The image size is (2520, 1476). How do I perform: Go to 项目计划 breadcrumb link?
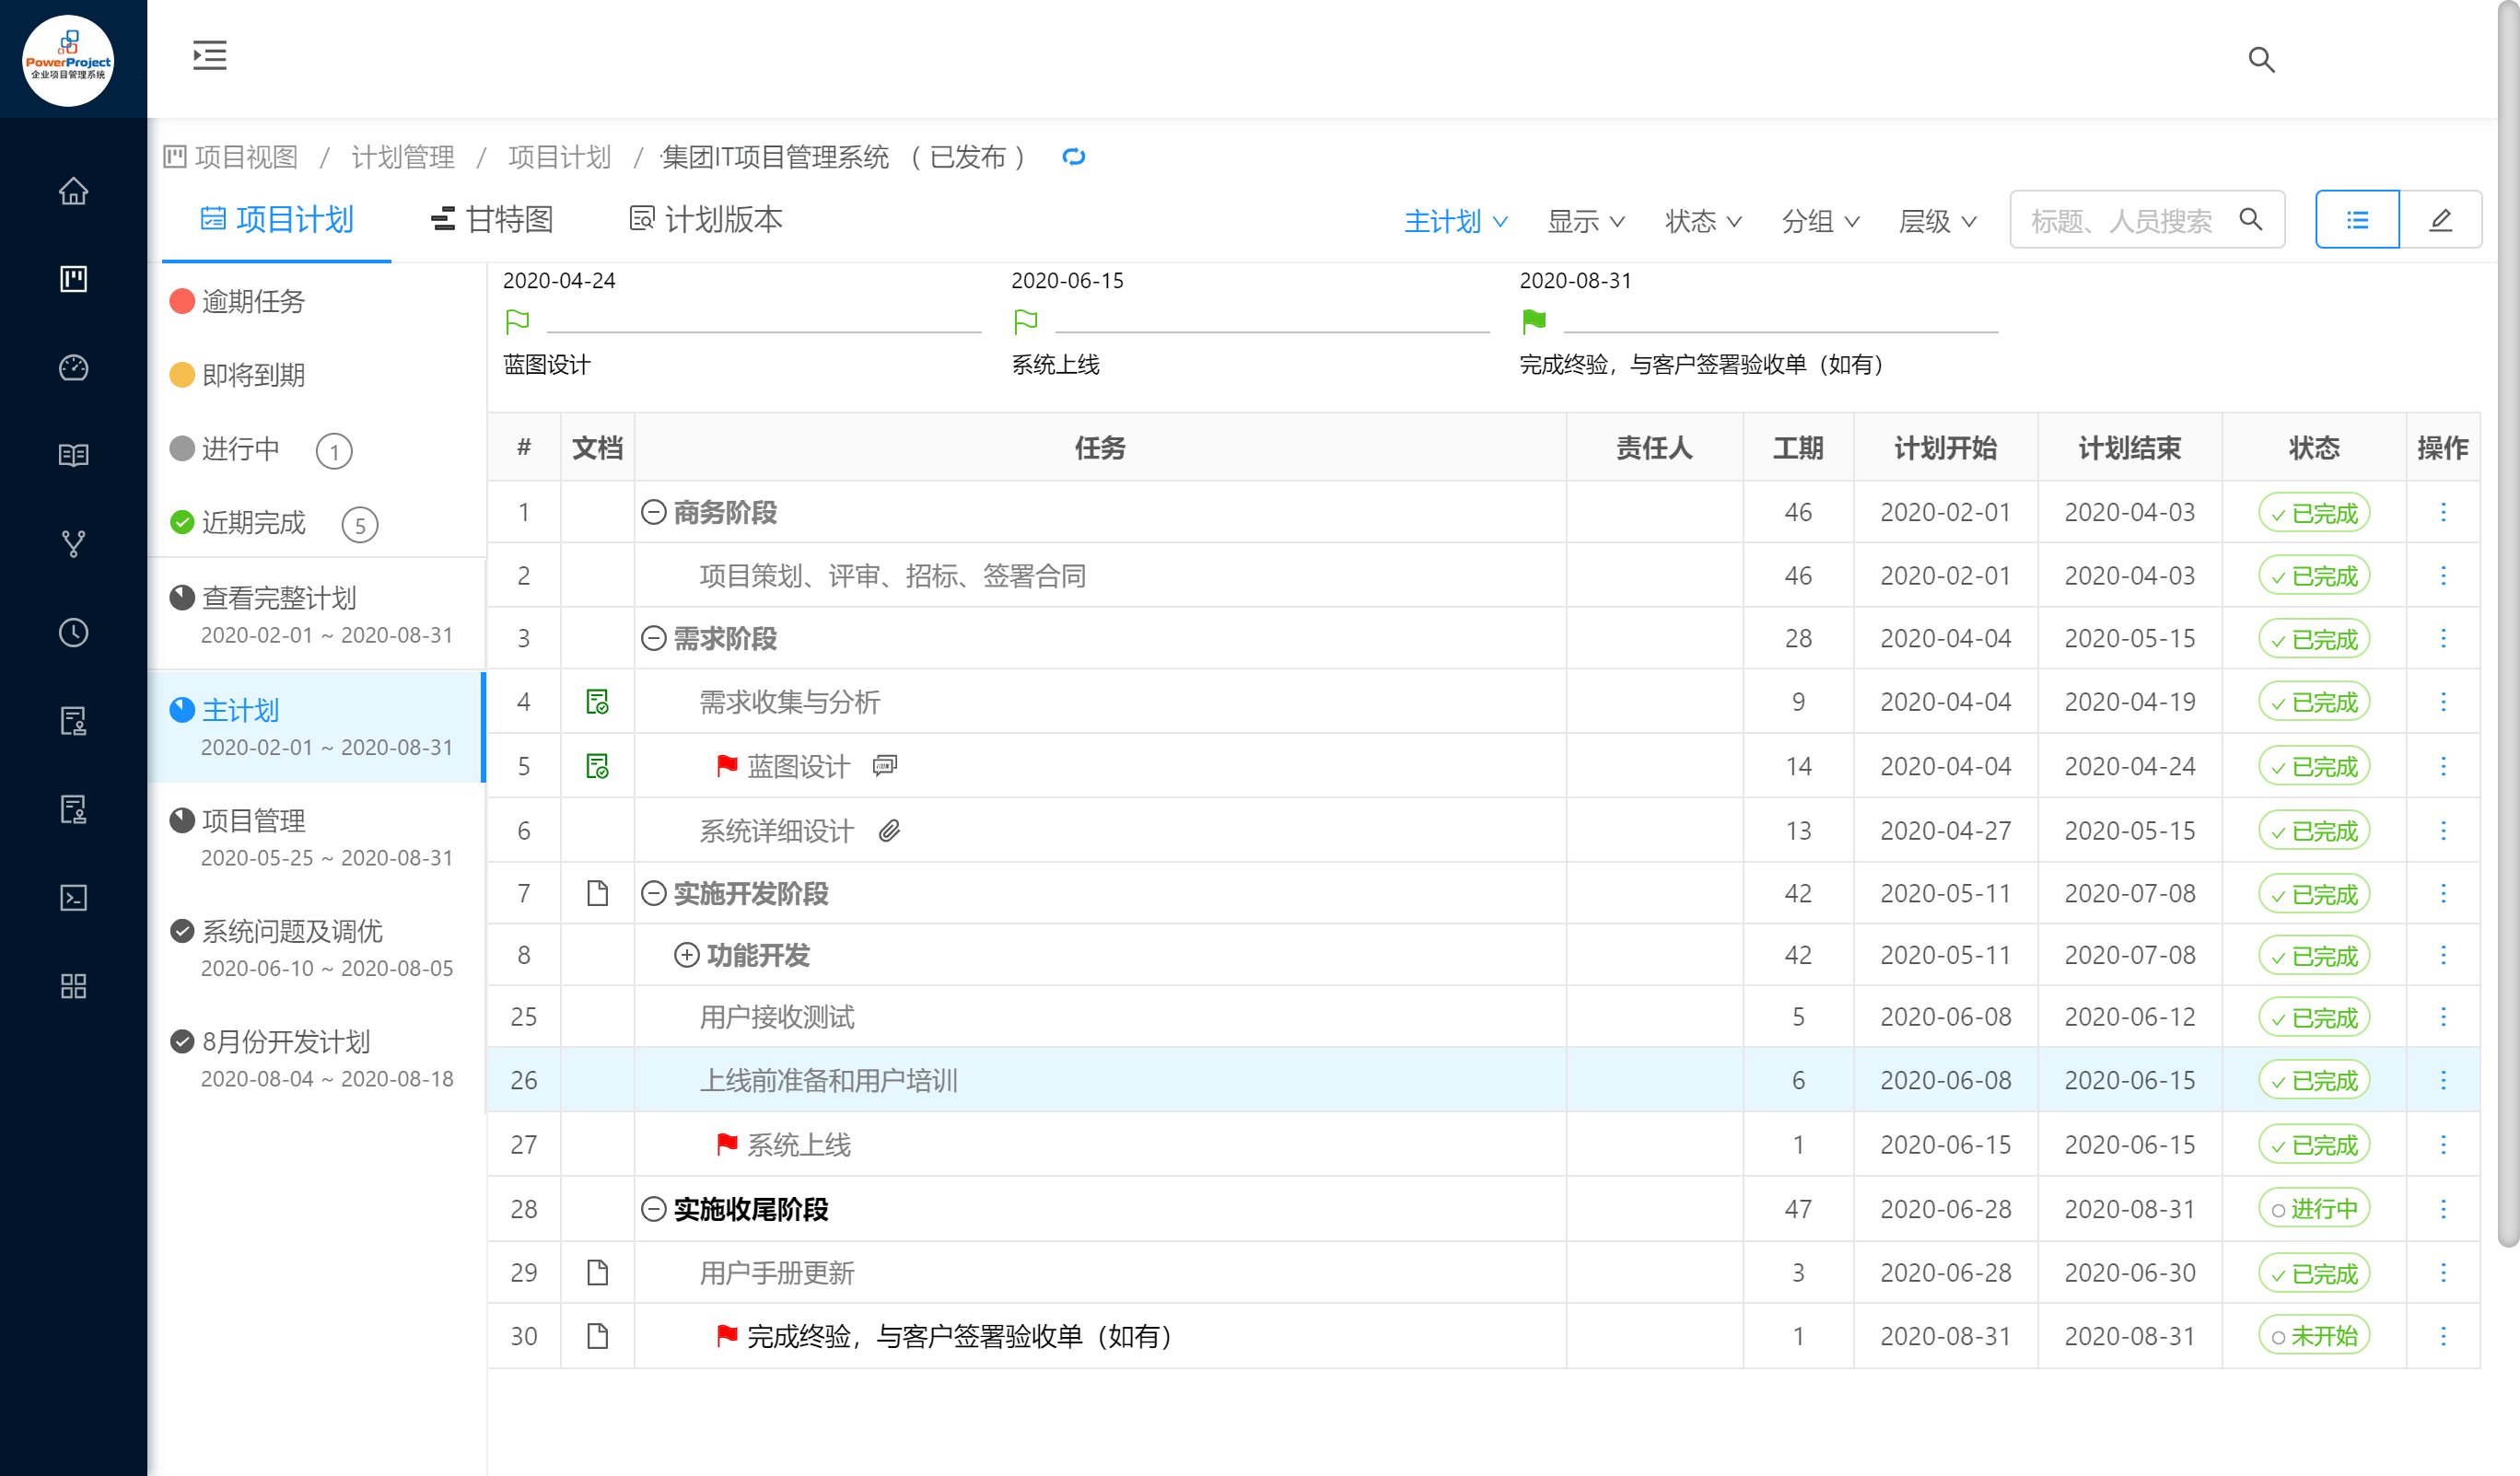(559, 157)
